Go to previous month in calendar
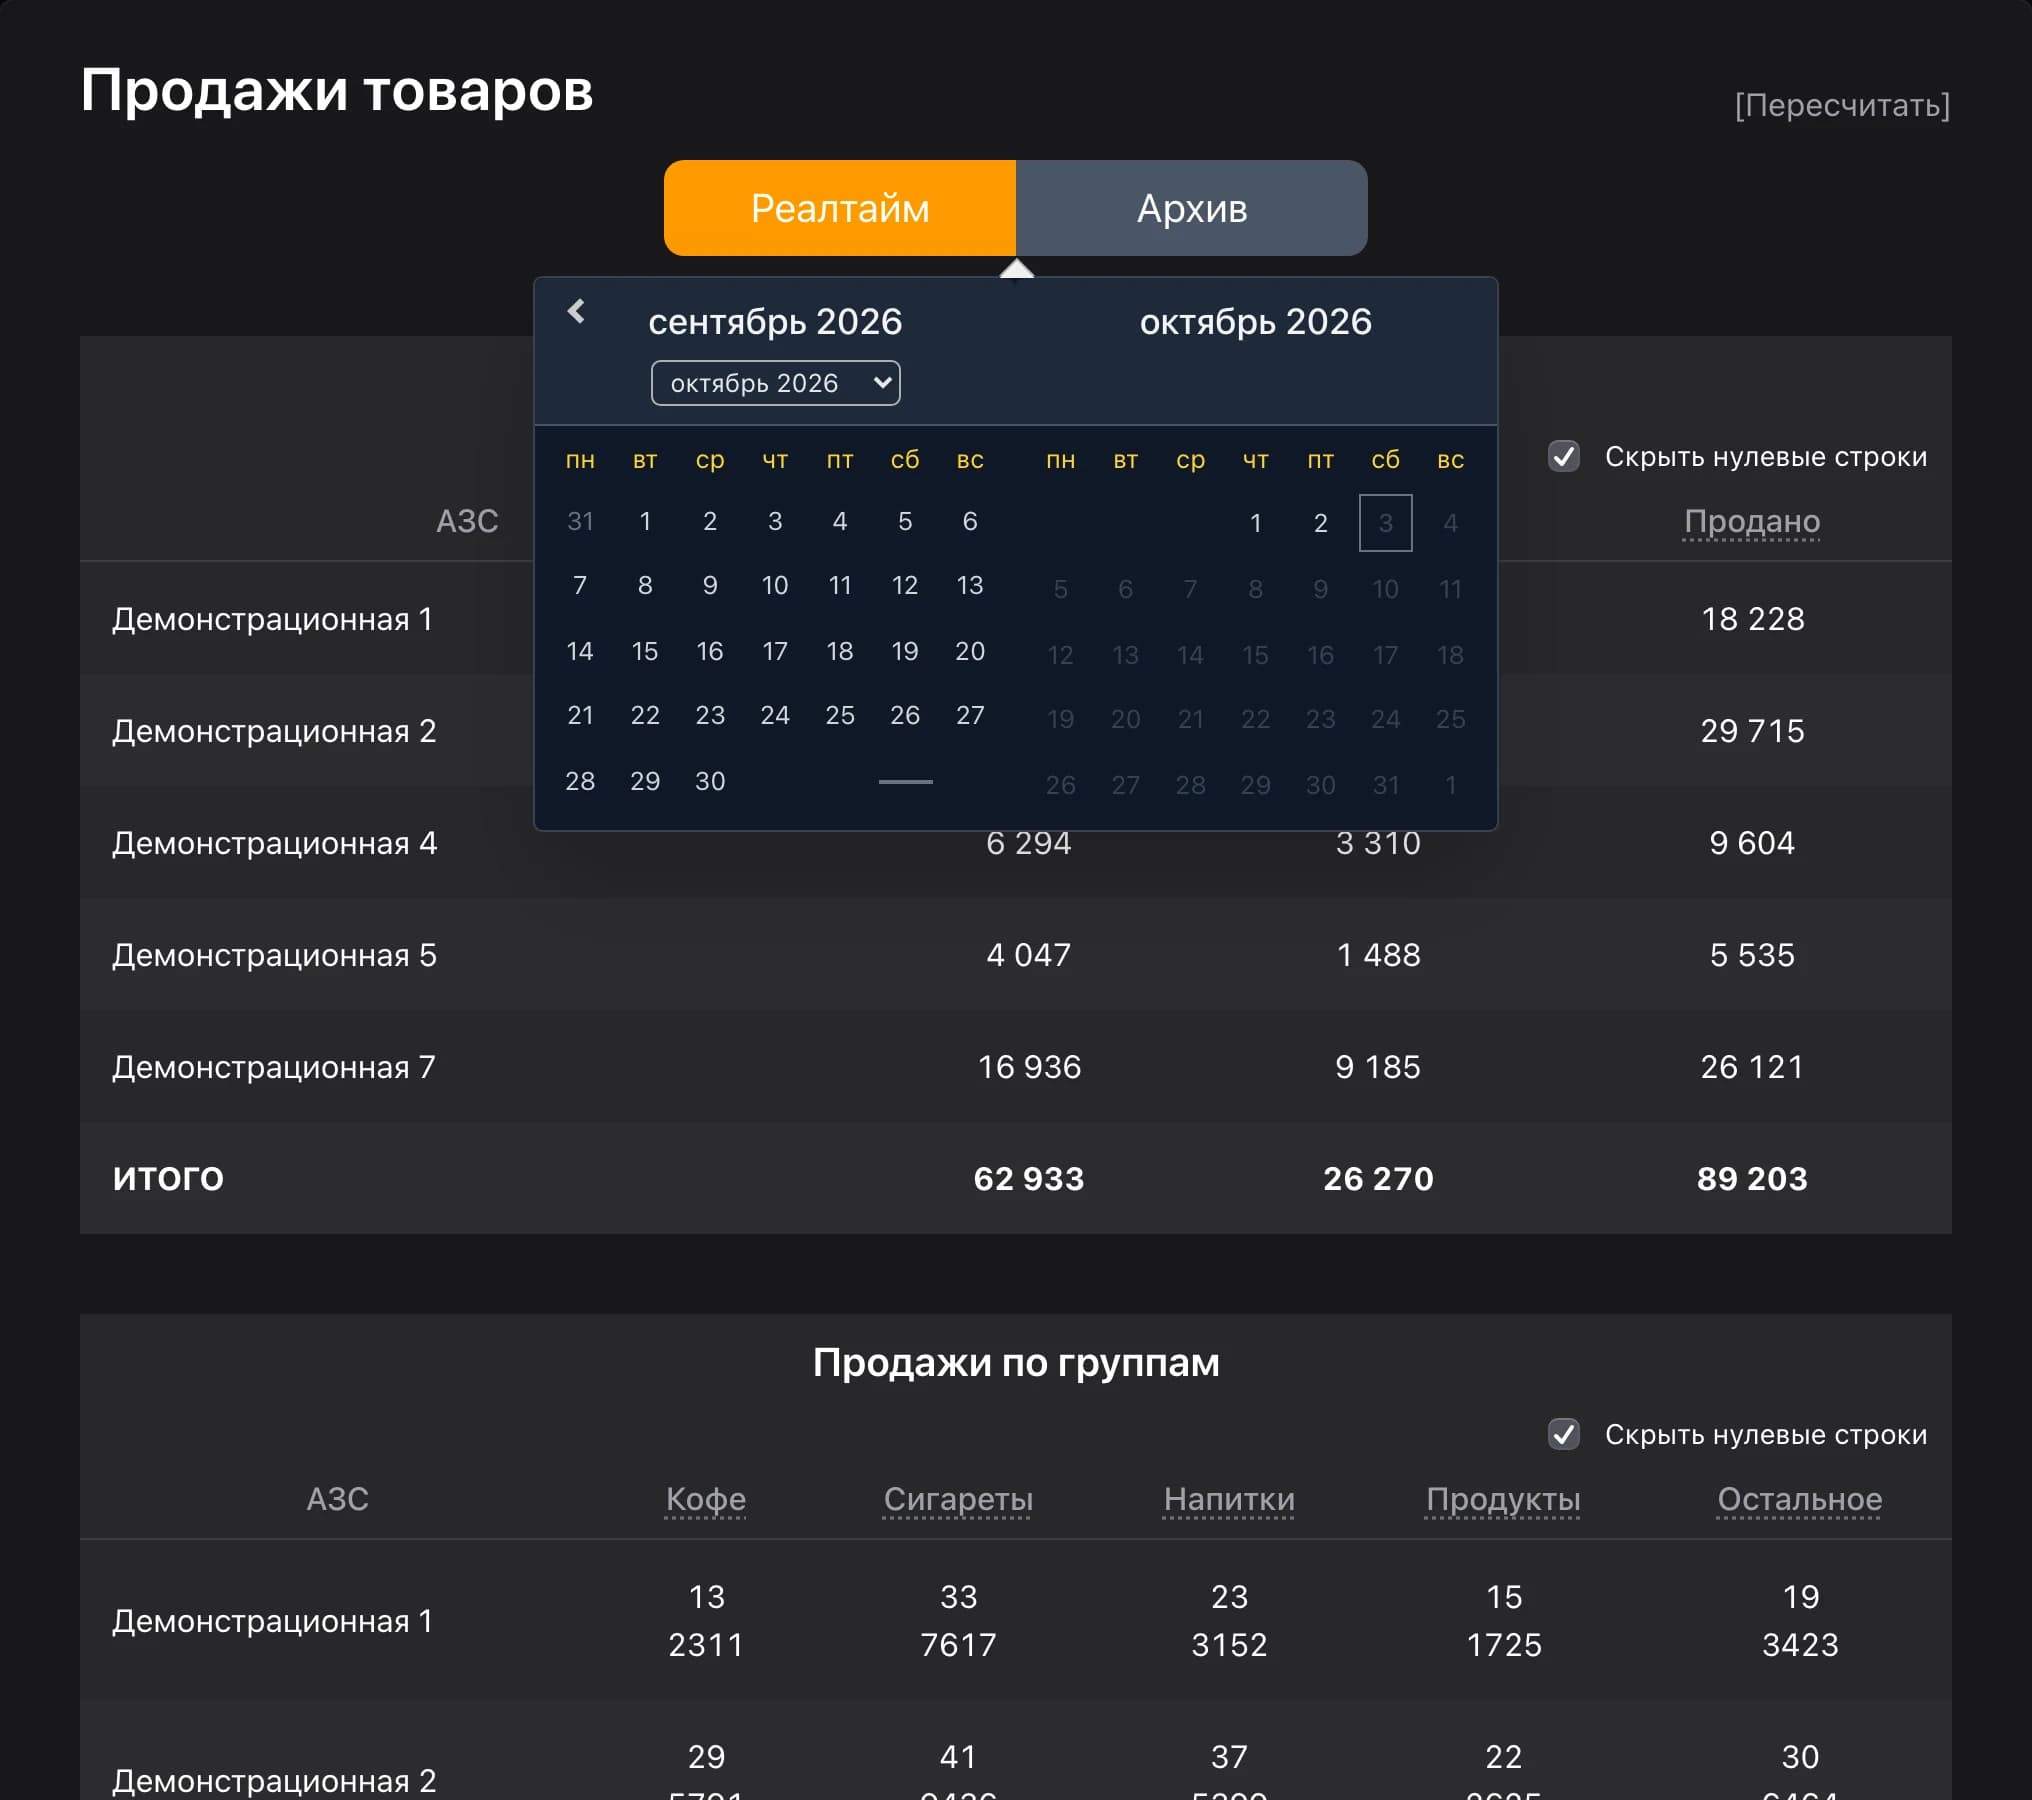The width and height of the screenshot is (2032, 1800). [x=577, y=312]
